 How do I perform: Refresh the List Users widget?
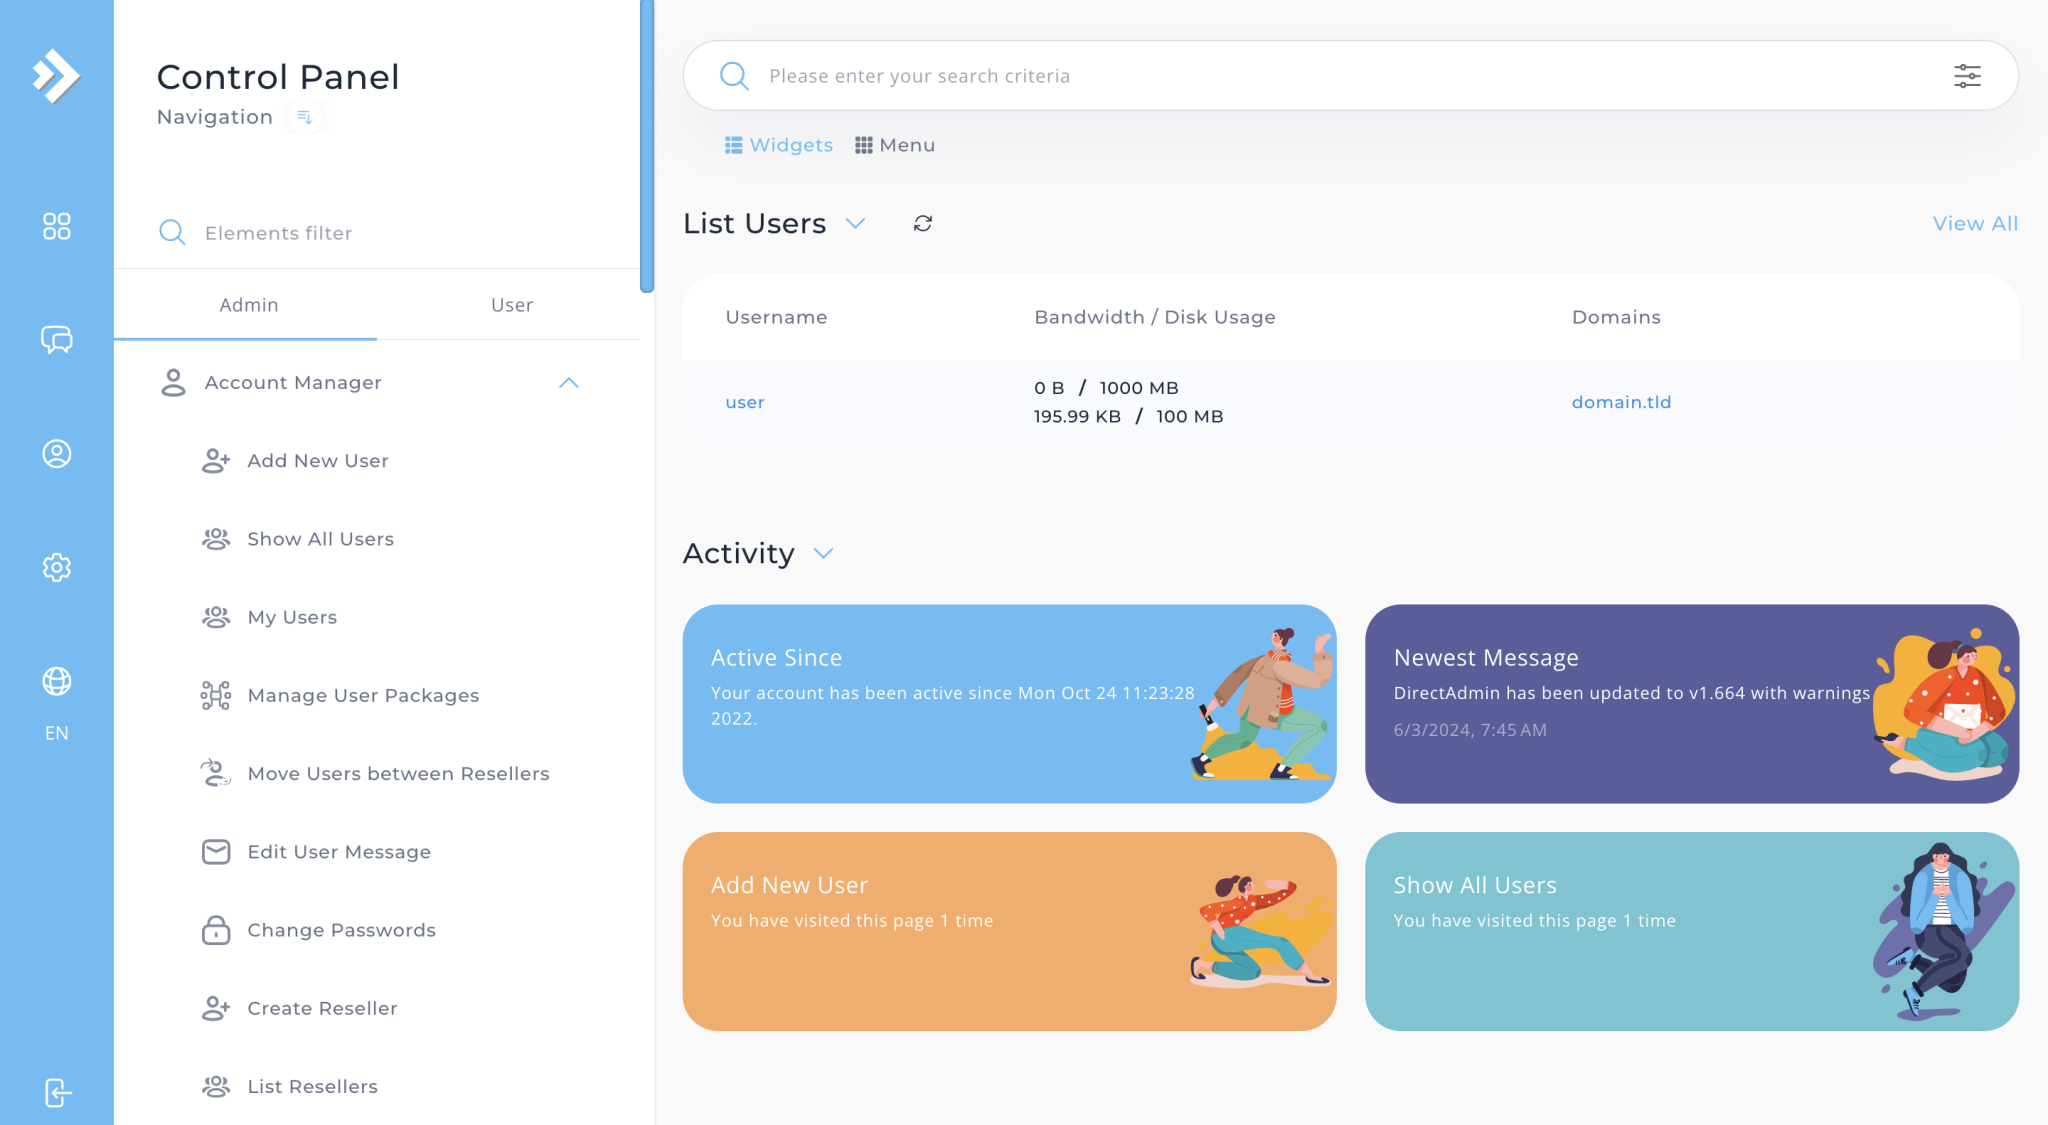923,223
